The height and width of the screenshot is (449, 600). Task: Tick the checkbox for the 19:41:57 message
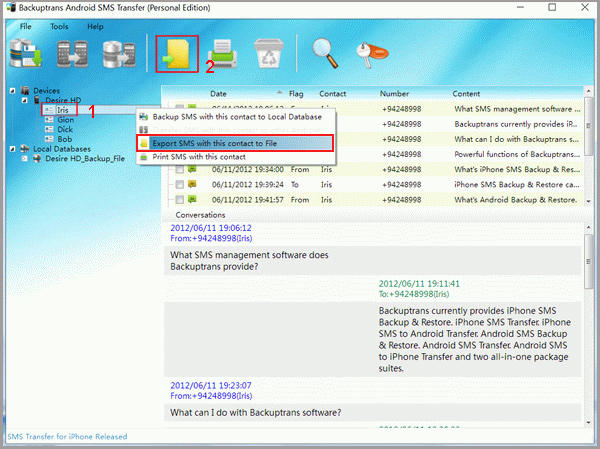(179, 199)
